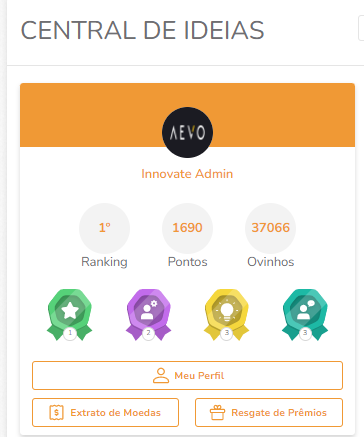Click the CENTRAL DE IDEIAS heading

tap(142, 30)
